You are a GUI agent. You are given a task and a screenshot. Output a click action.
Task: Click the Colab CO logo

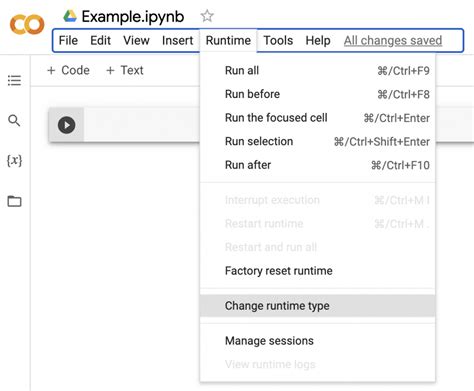pos(27,24)
